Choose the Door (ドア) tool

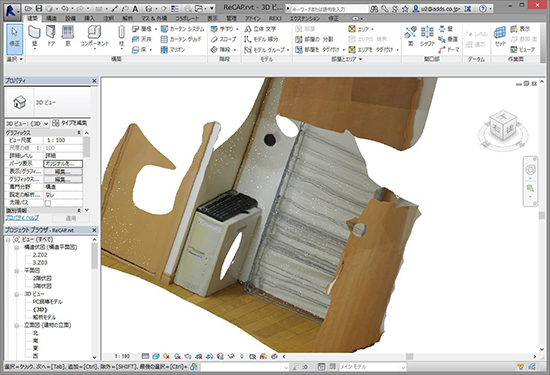(51, 36)
